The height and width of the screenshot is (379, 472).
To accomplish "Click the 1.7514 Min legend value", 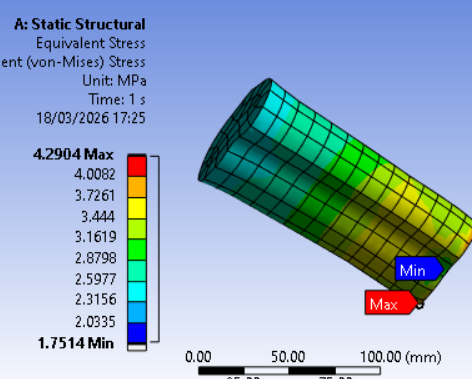I will (x=76, y=343).
